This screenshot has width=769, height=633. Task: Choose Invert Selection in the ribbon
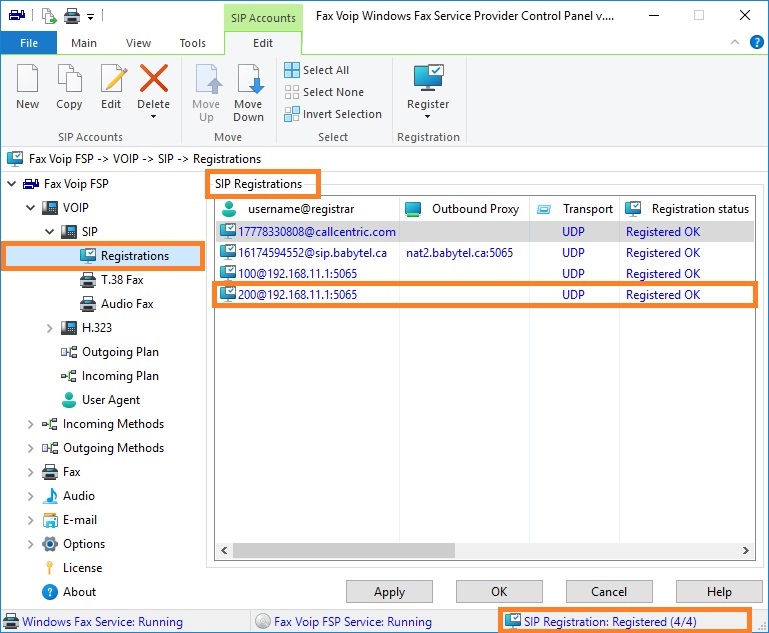coord(333,114)
